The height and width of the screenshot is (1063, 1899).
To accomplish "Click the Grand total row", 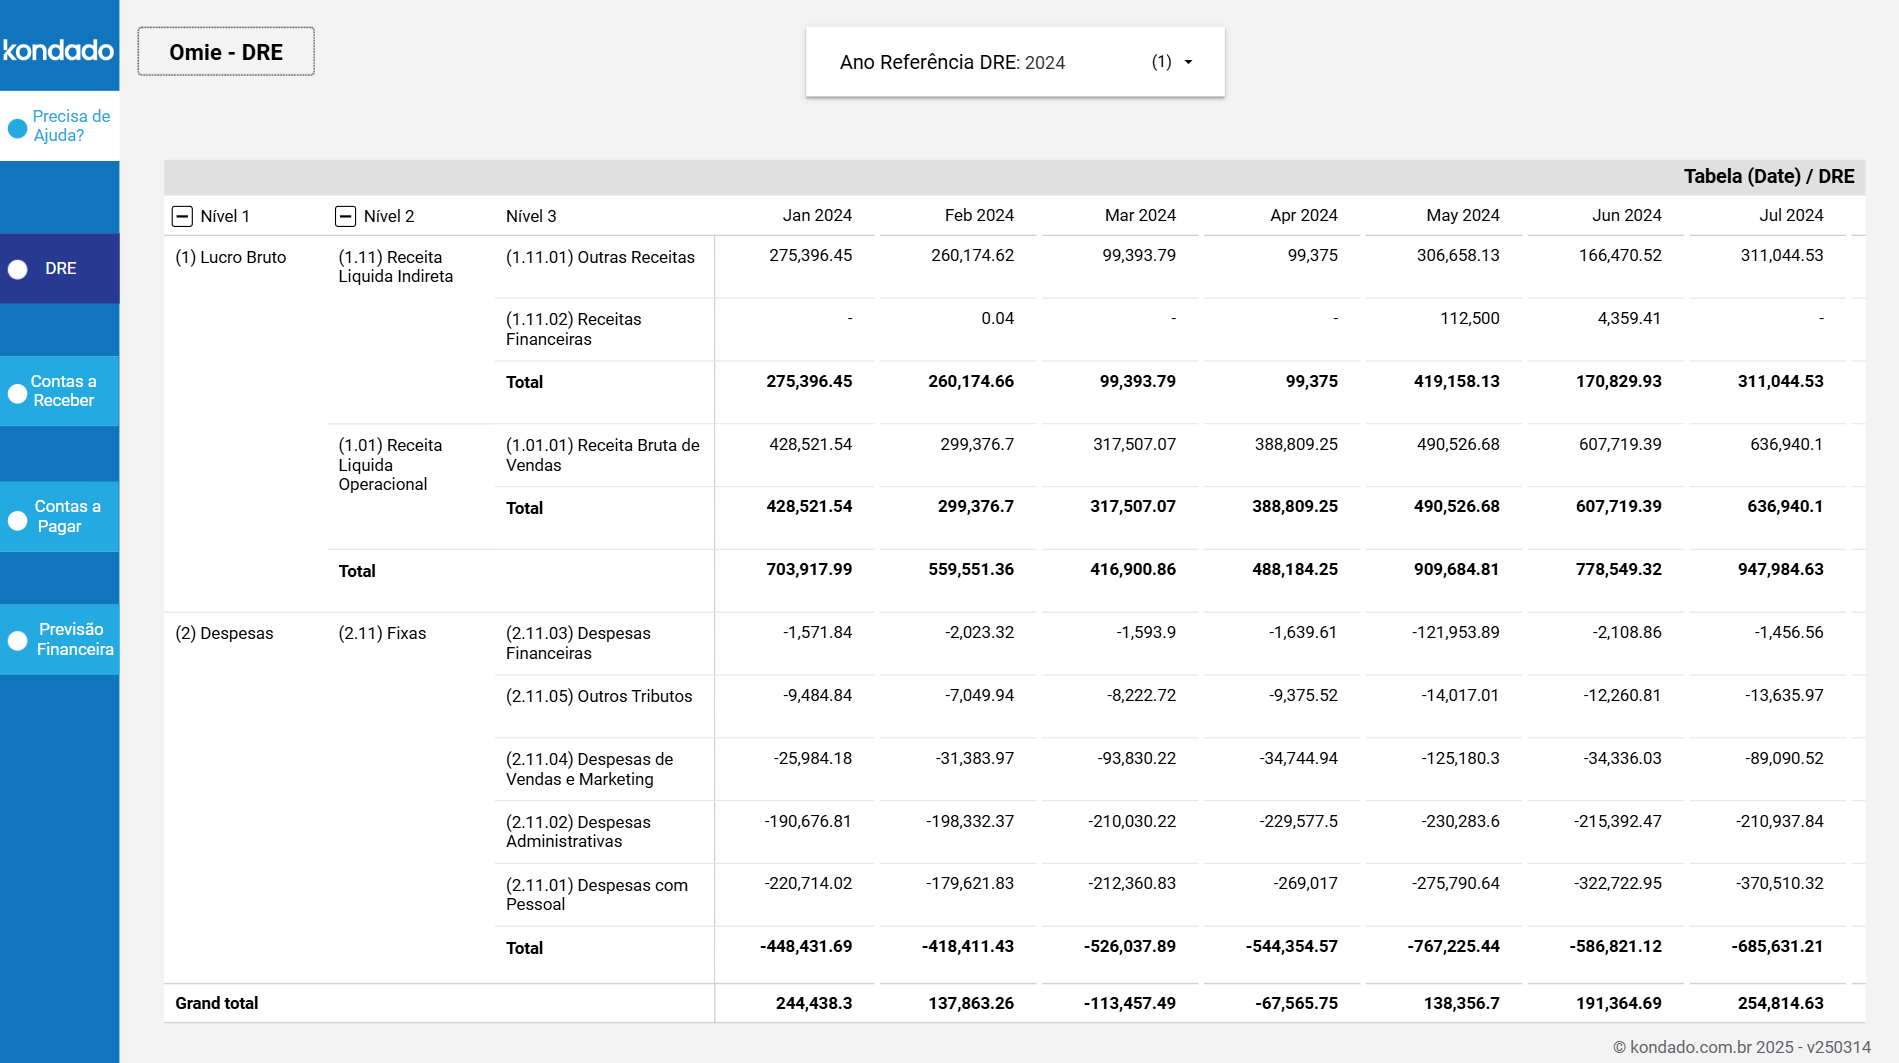I will coord(216,1002).
